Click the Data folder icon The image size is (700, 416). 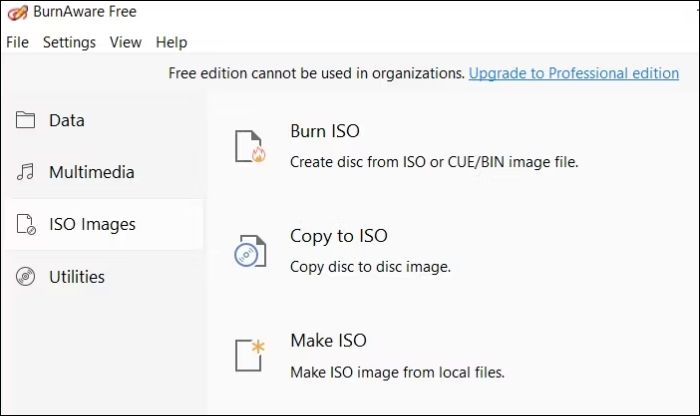(26, 120)
